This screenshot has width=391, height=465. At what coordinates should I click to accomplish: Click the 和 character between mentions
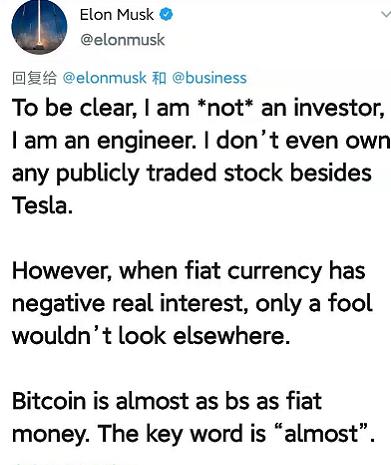[159, 78]
